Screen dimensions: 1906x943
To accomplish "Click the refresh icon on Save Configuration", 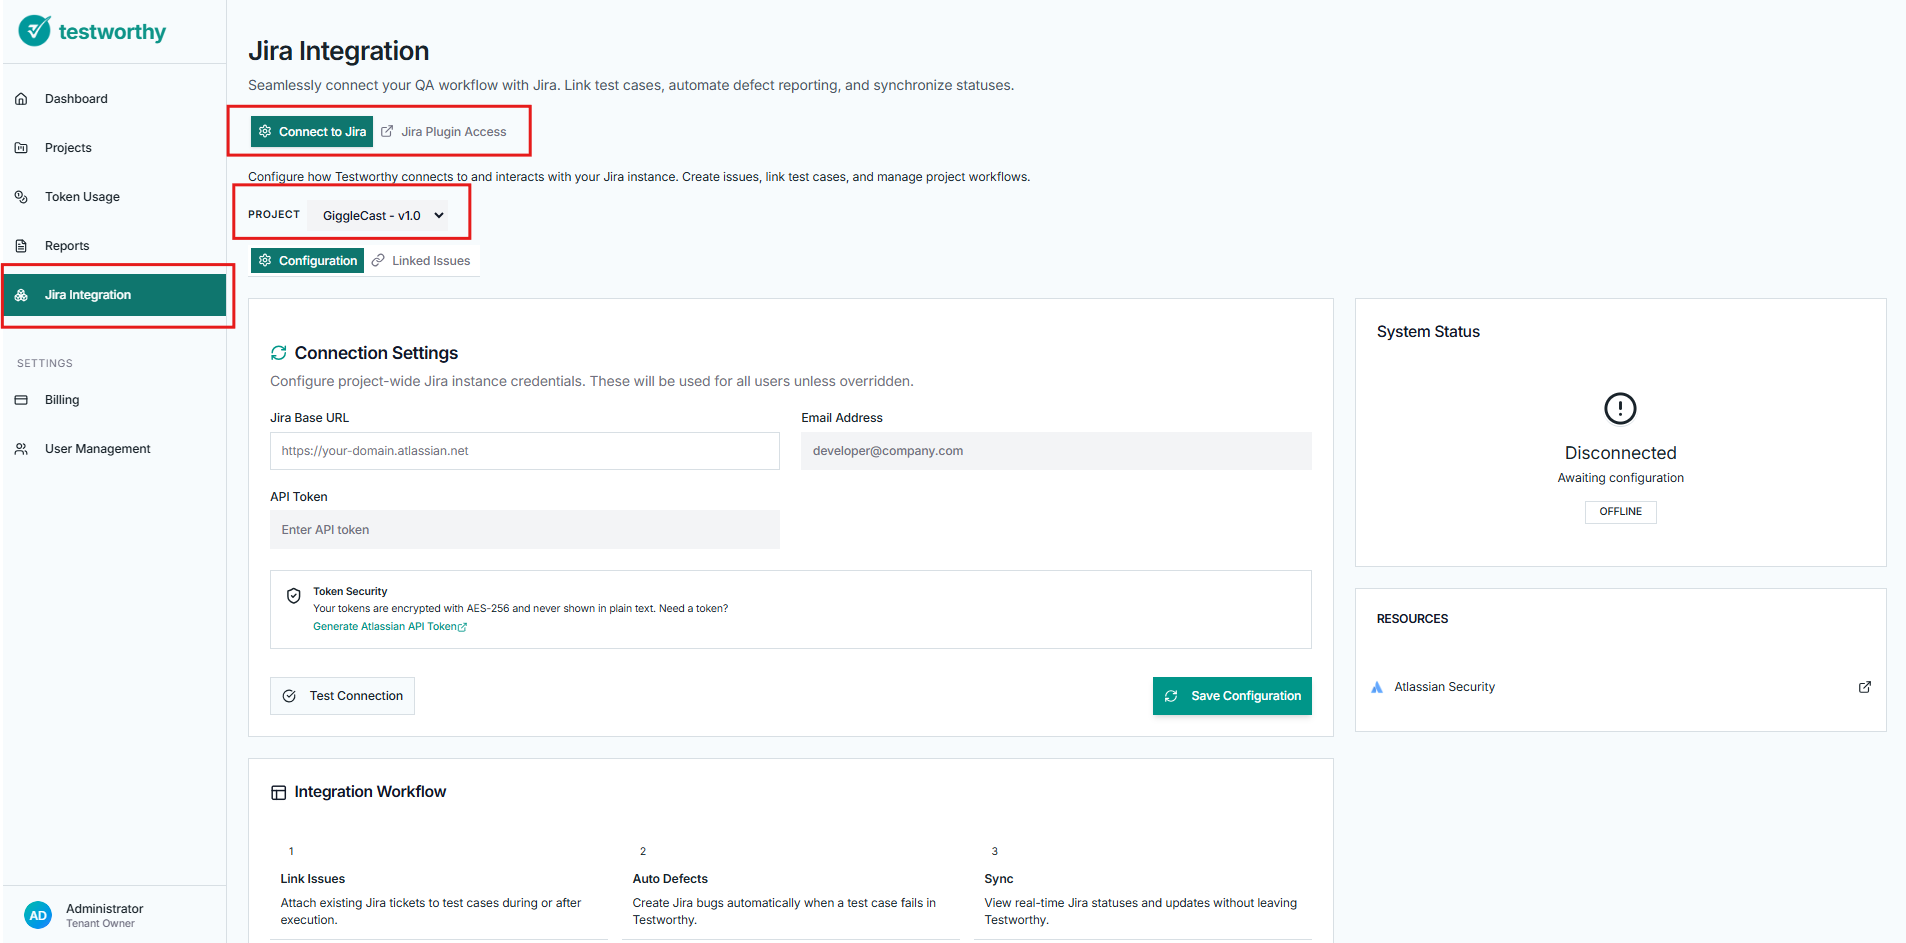I will pos(1171,696).
